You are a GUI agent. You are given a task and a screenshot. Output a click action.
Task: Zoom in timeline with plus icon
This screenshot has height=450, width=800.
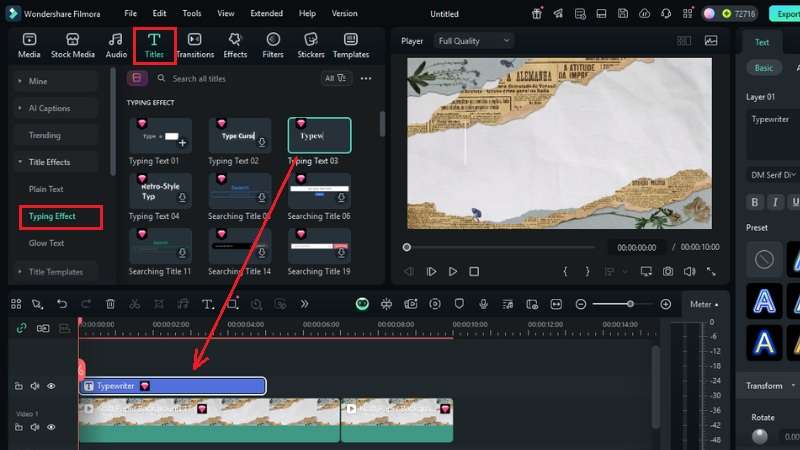pos(665,304)
